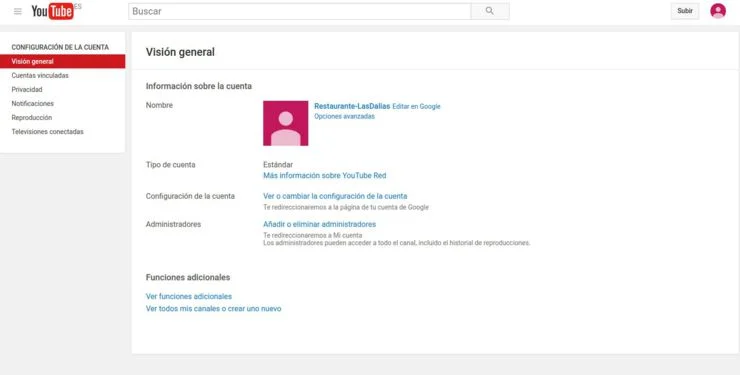Viewport: 740px width, 375px height.
Task: Open Opciones avanzadas link
Action: pyautogui.click(x=345, y=117)
